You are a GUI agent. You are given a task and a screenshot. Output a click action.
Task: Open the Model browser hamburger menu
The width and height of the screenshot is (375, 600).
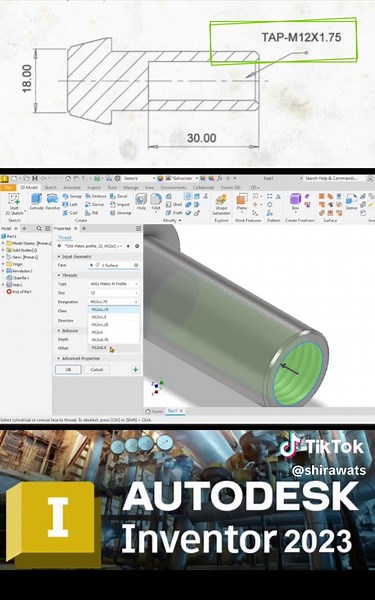click(47, 228)
